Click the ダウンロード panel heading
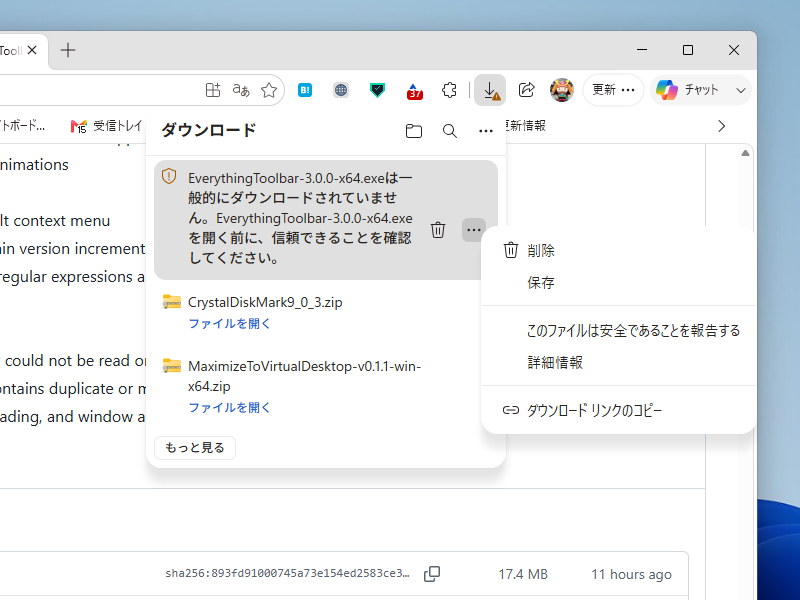 tap(209, 130)
